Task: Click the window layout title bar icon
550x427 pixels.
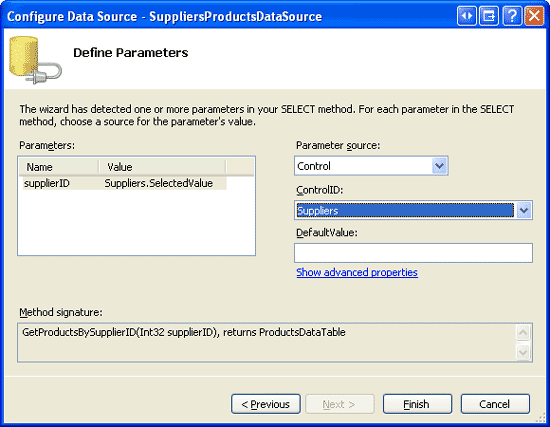Action: click(x=489, y=16)
